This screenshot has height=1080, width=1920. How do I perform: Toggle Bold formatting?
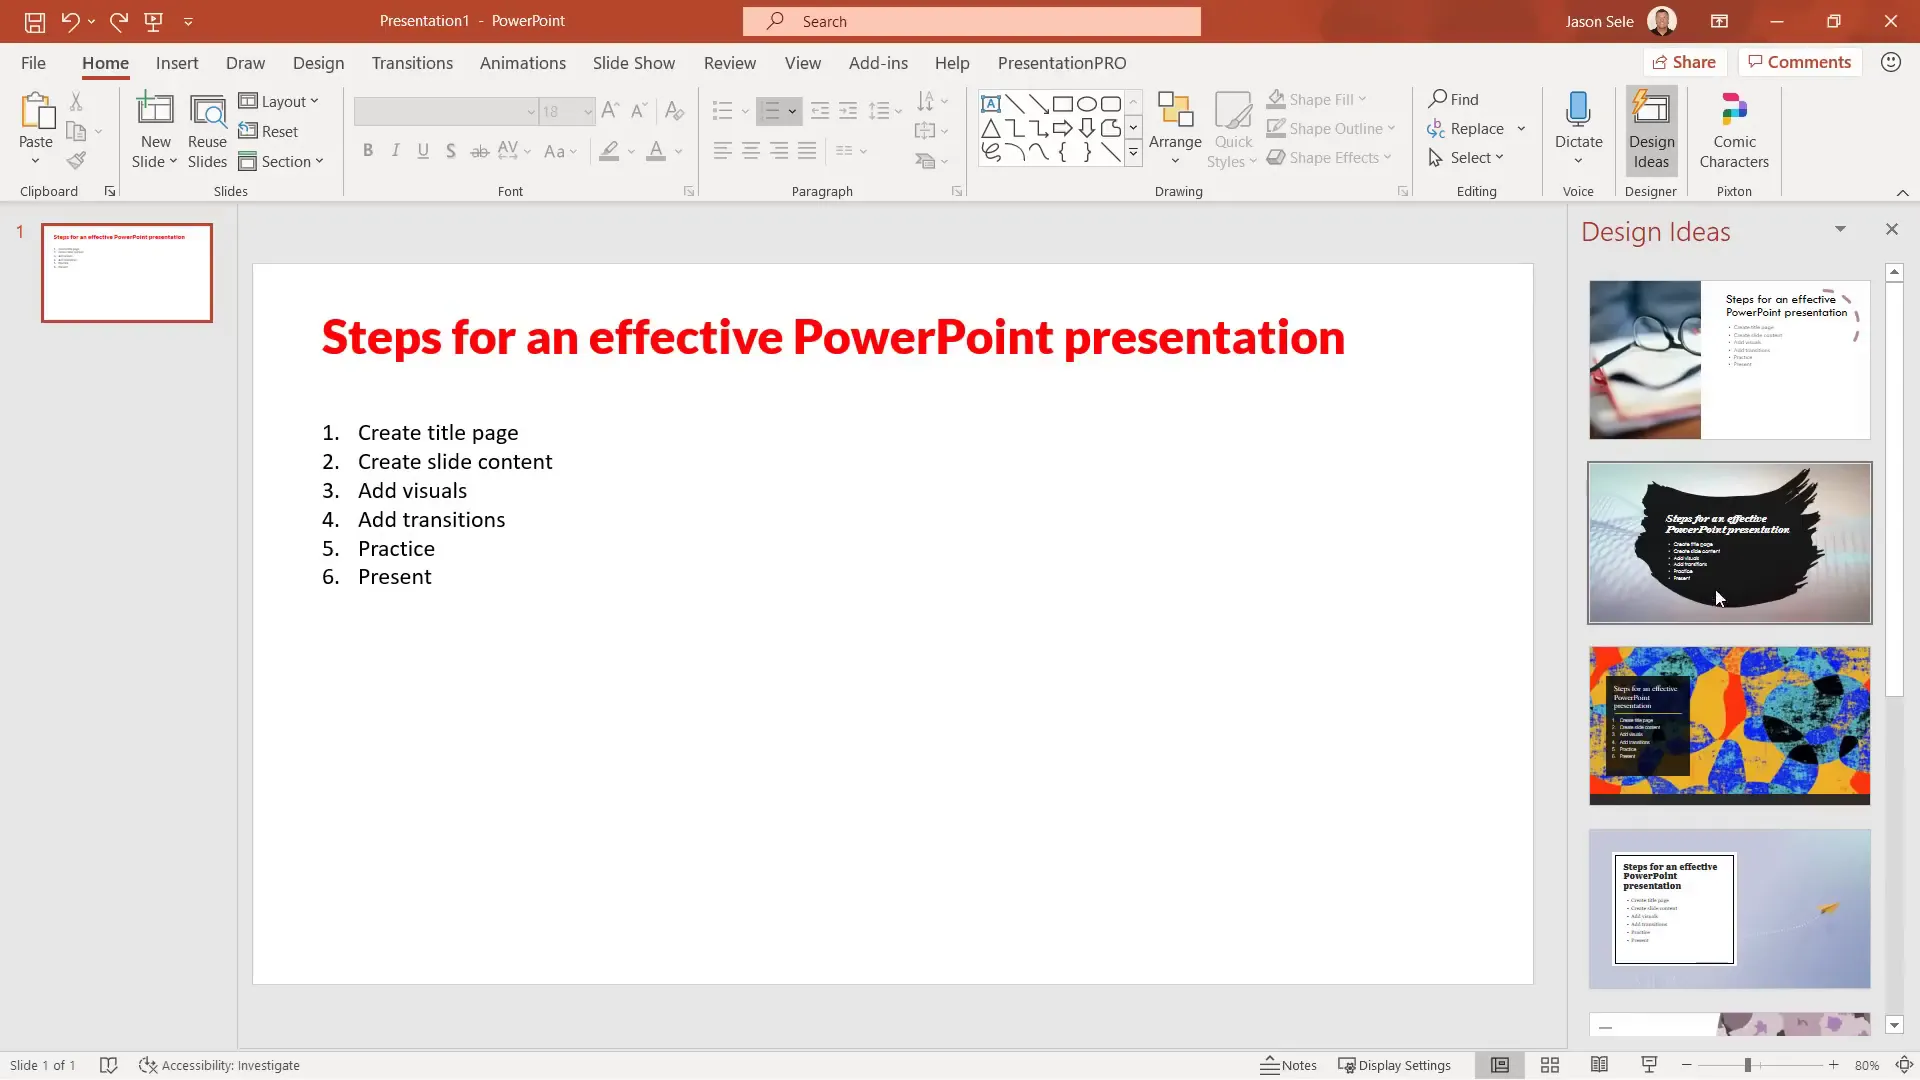point(368,151)
